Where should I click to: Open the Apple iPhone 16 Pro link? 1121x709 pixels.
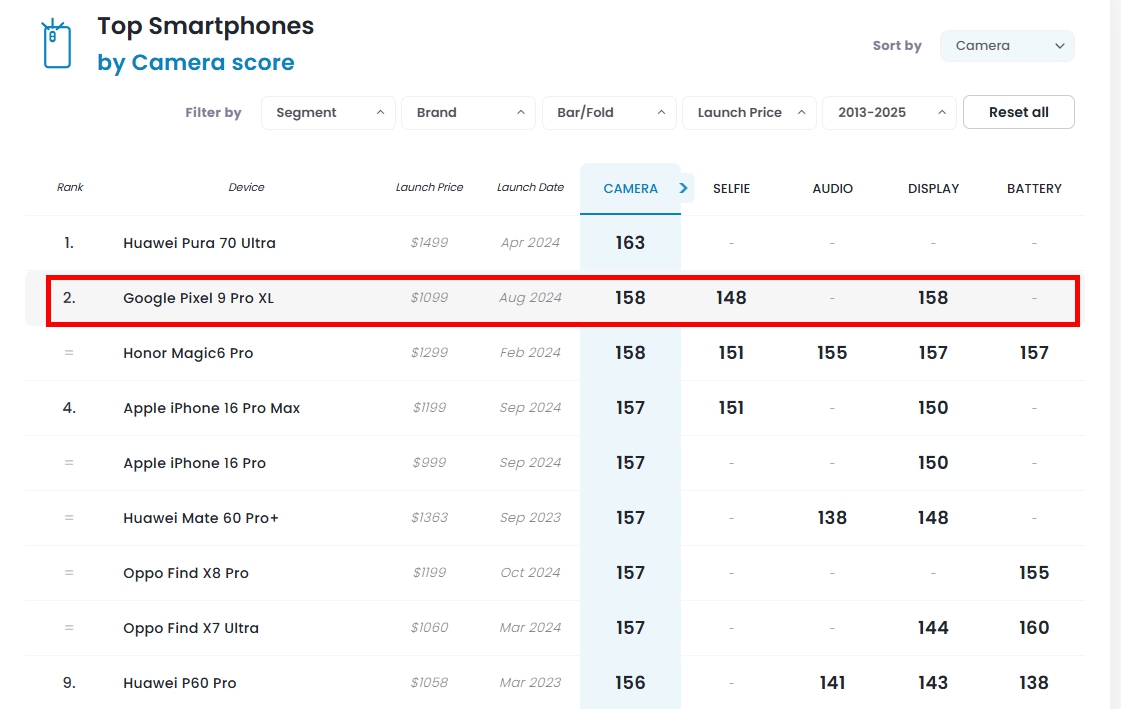point(194,463)
